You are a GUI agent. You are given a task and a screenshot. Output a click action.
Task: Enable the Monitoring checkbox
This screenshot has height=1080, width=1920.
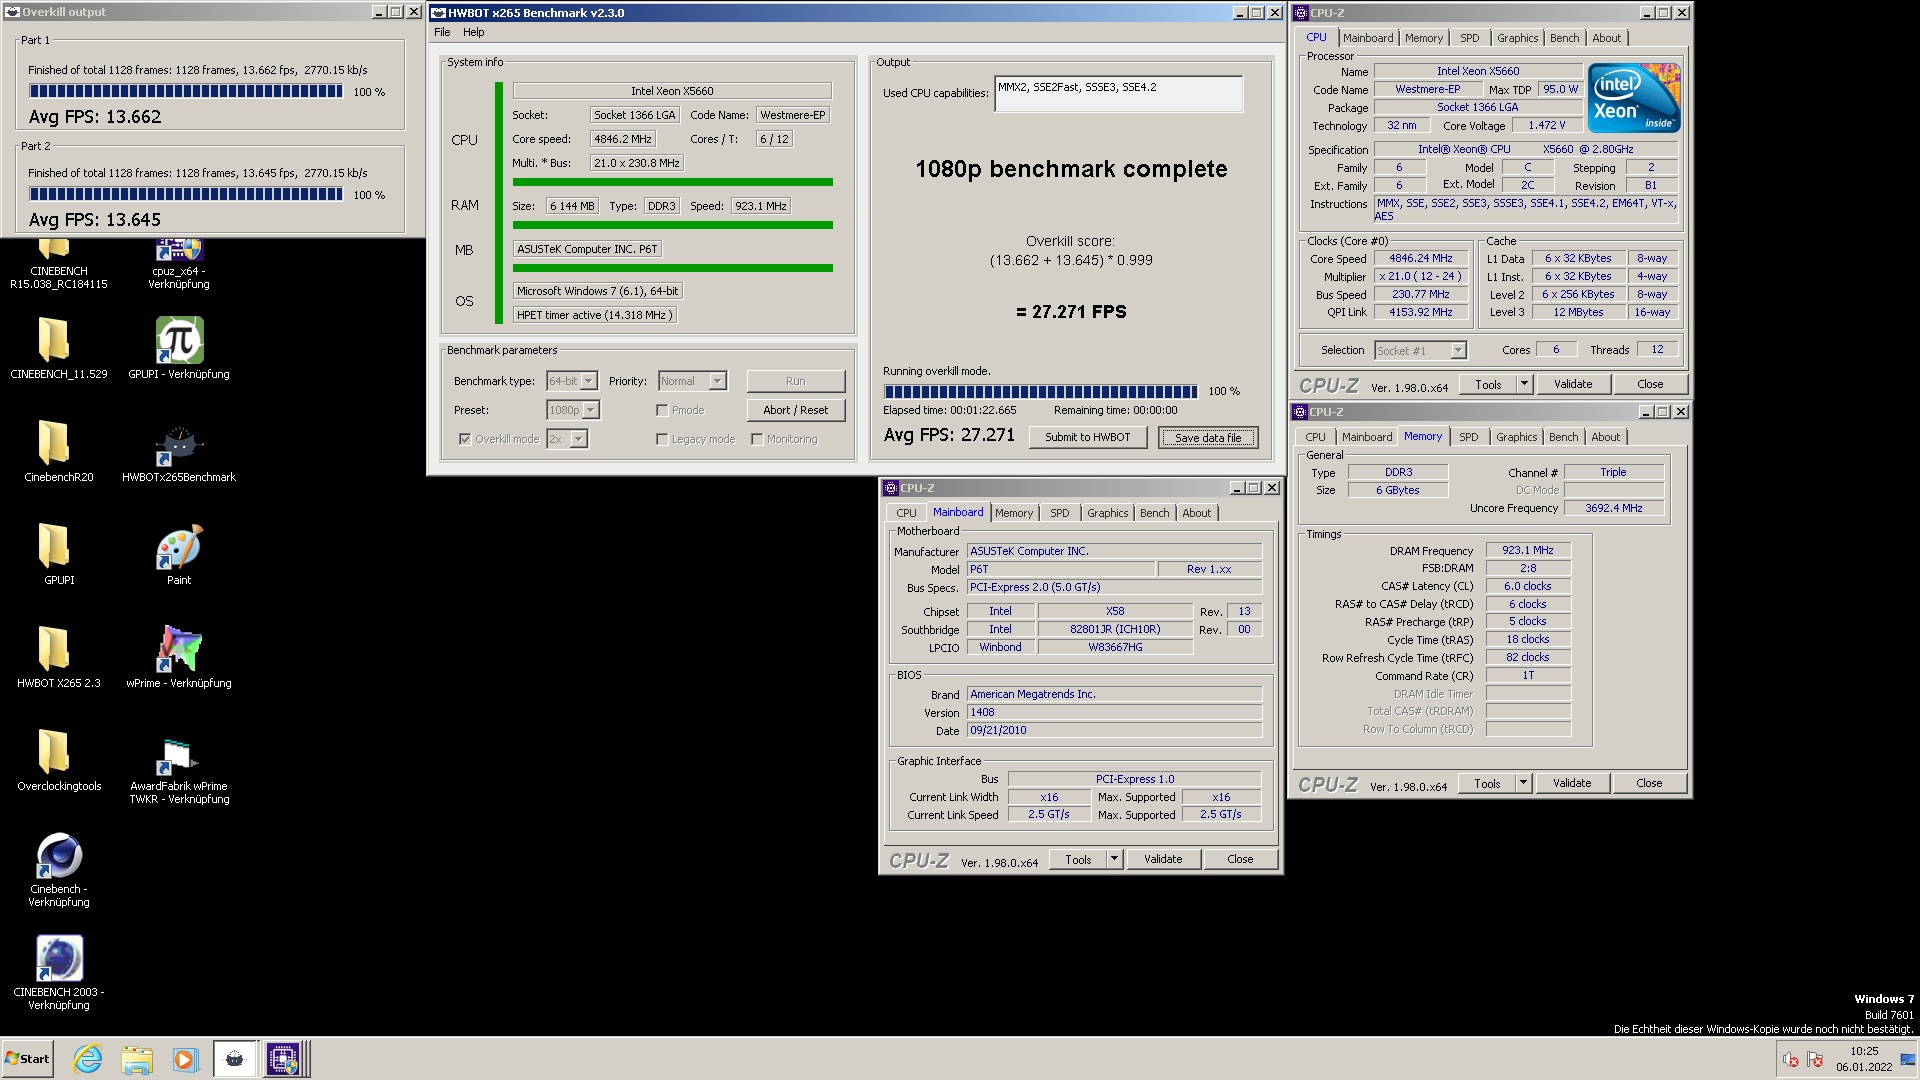pyautogui.click(x=757, y=439)
